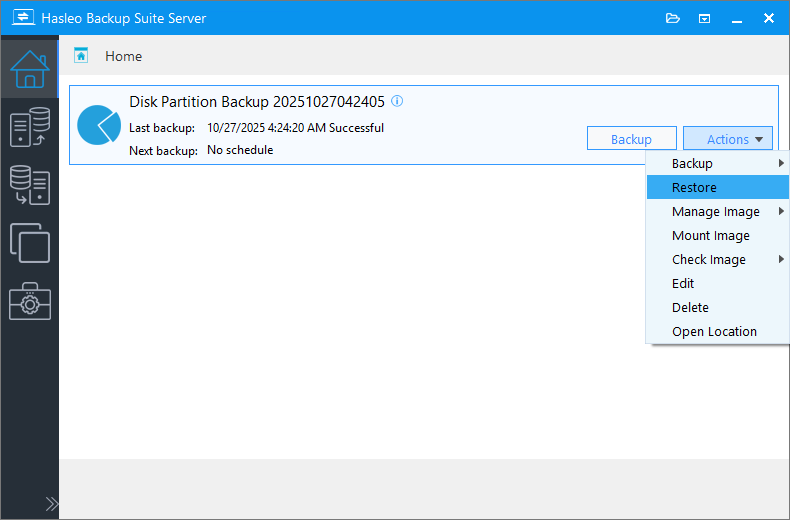This screenshot has height=520, width=790.
Task: Click the open folder icon in title bar
Action: click(673, 19)
